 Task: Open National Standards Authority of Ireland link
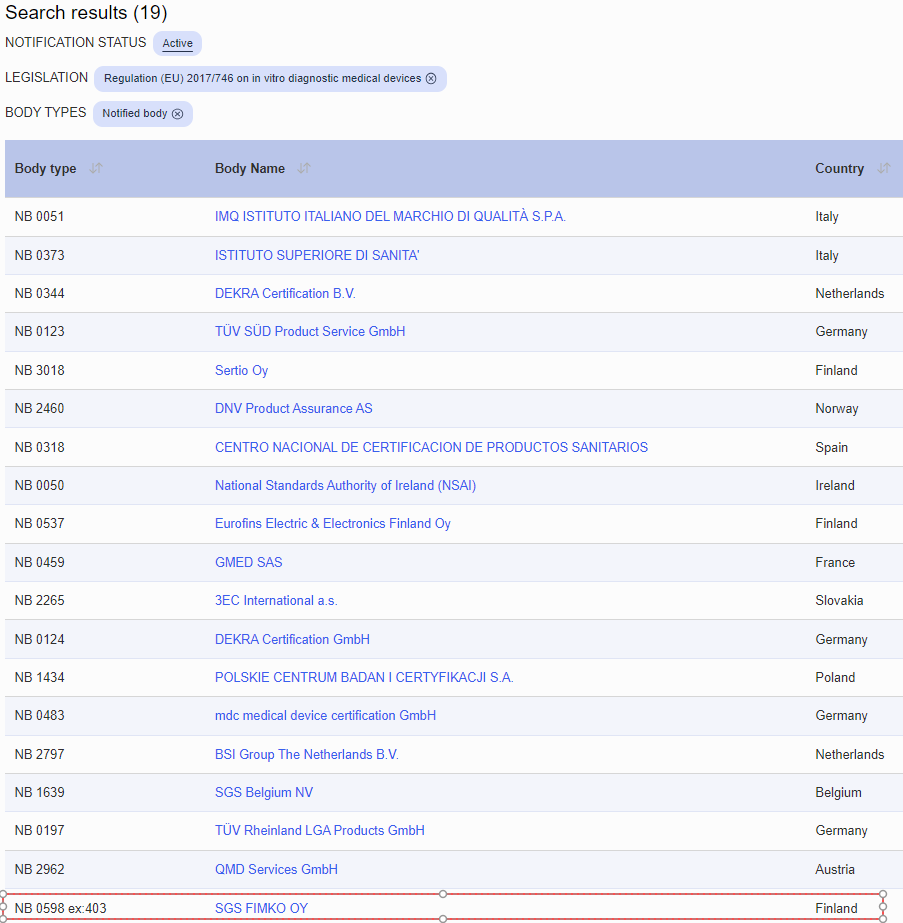(x=345, y=486)
